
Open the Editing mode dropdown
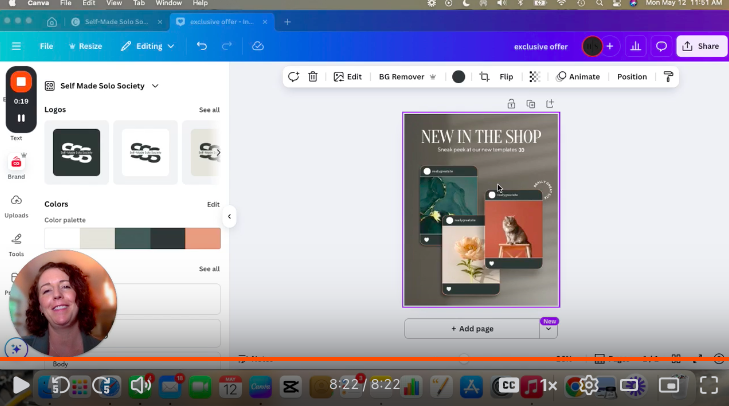[147, 46]
